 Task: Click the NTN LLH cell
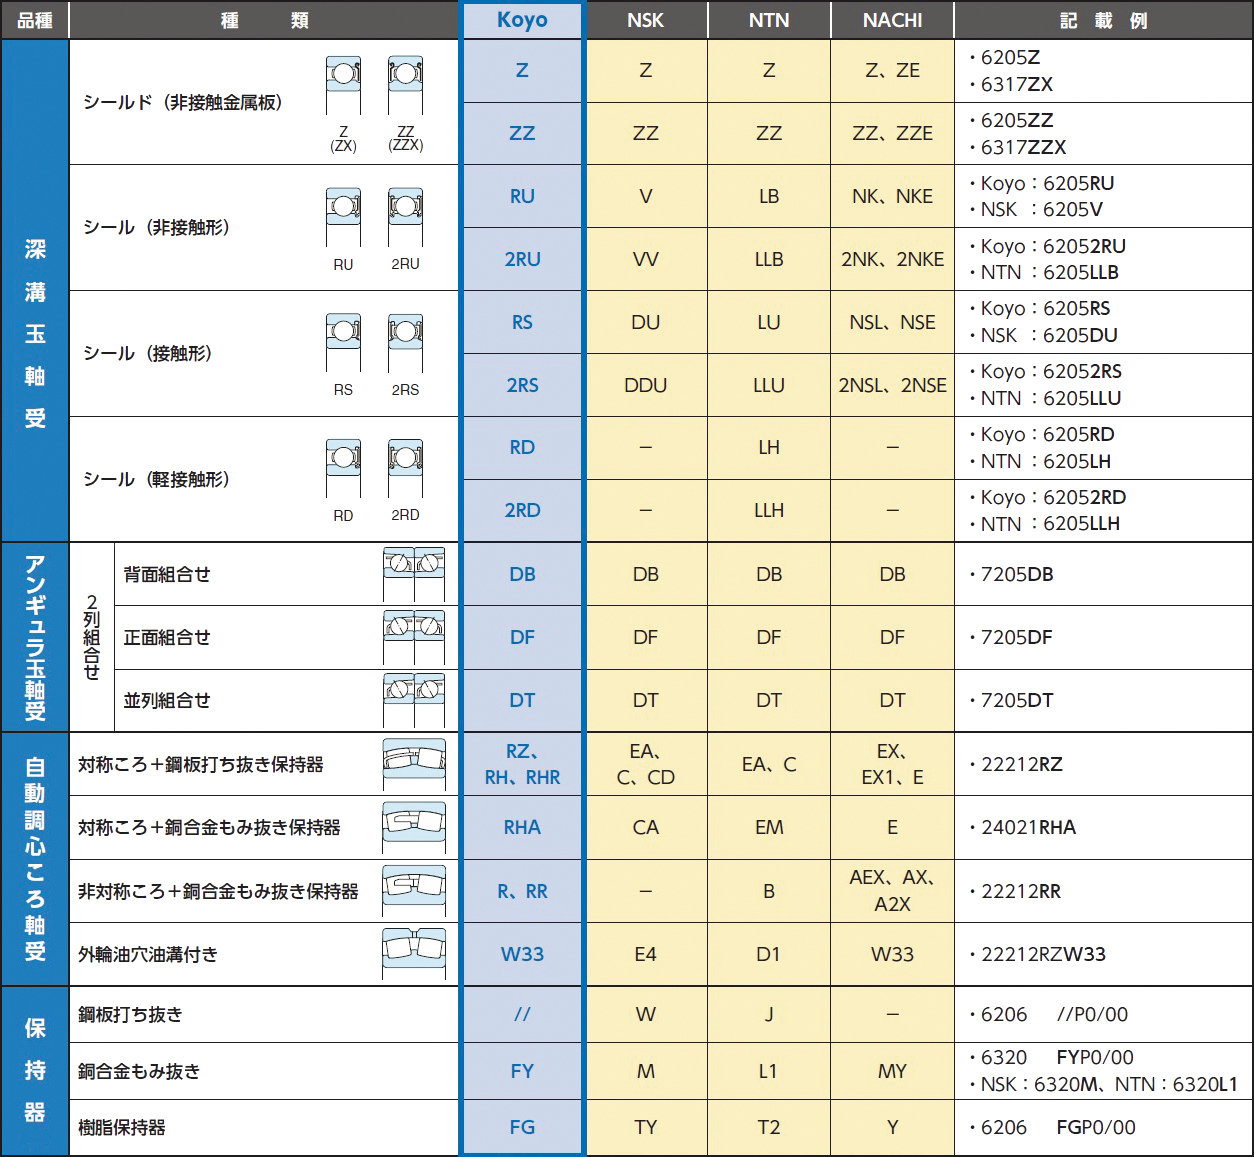pyautogui.click(x=768, y=510)
